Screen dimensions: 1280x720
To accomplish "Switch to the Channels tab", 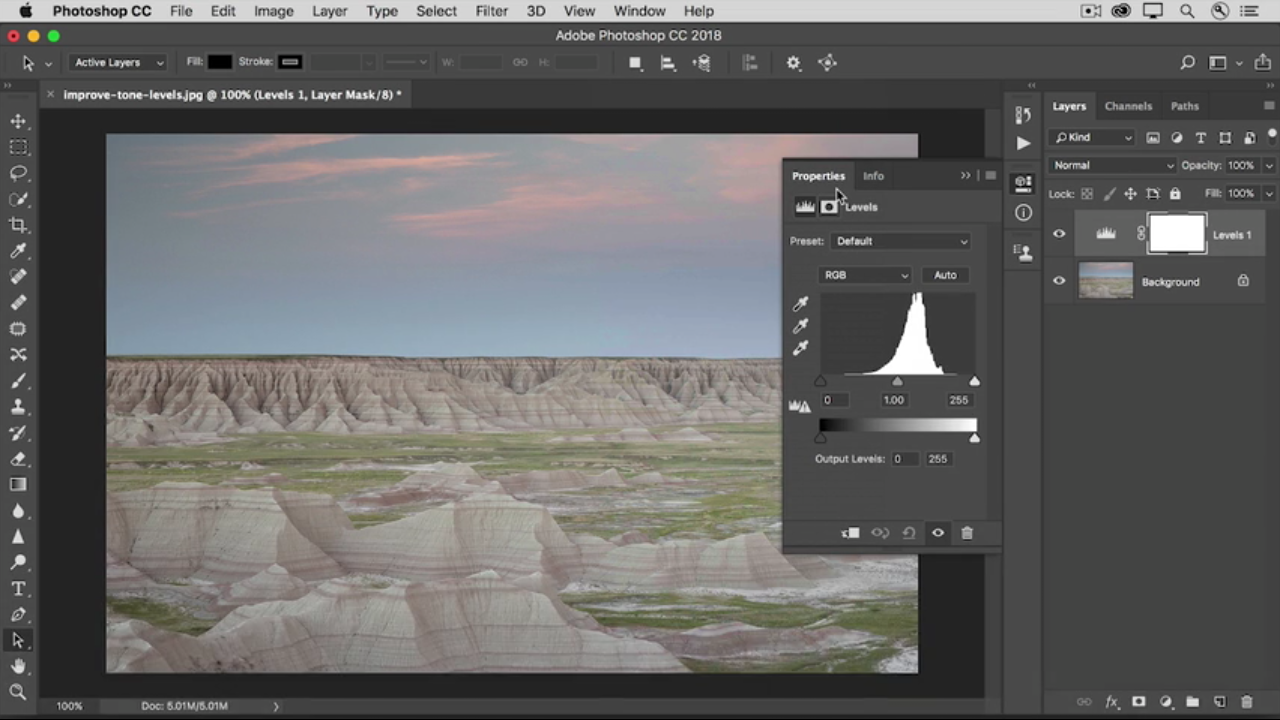I will (x=1128, y=106).
